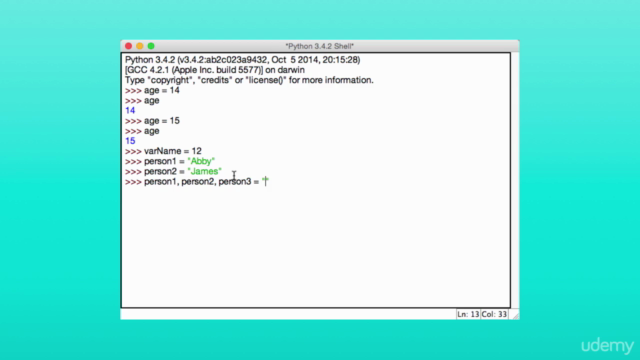
Task: Click the vertical scrollbar of the shell
Action: click(515, 180)
